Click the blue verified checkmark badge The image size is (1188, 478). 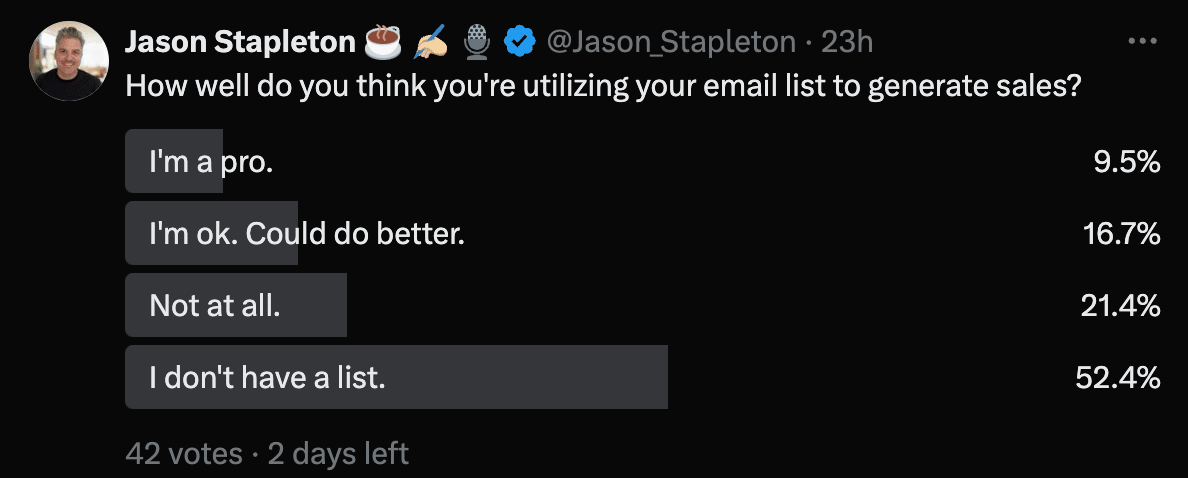point(520,42)
